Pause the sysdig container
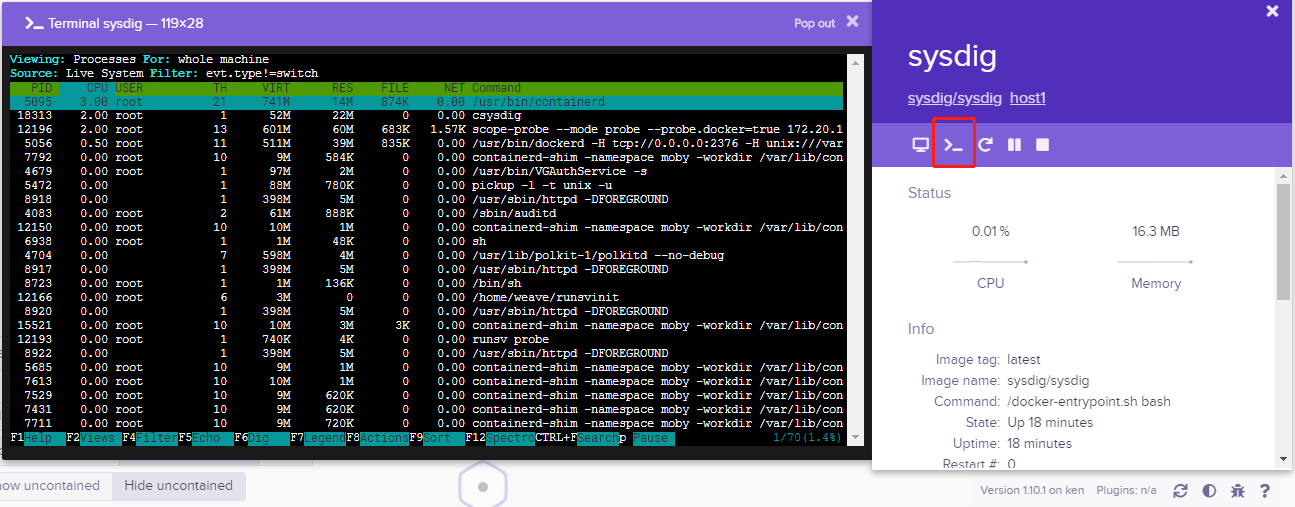Screen dimensions: 1295x507 (x=1014, y=145)
